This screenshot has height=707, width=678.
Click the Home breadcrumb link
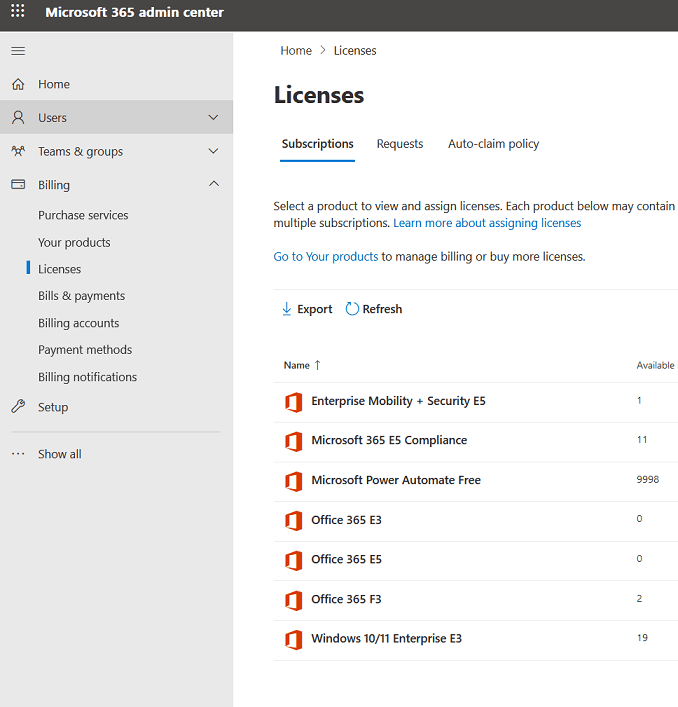(x=296, y=50)
